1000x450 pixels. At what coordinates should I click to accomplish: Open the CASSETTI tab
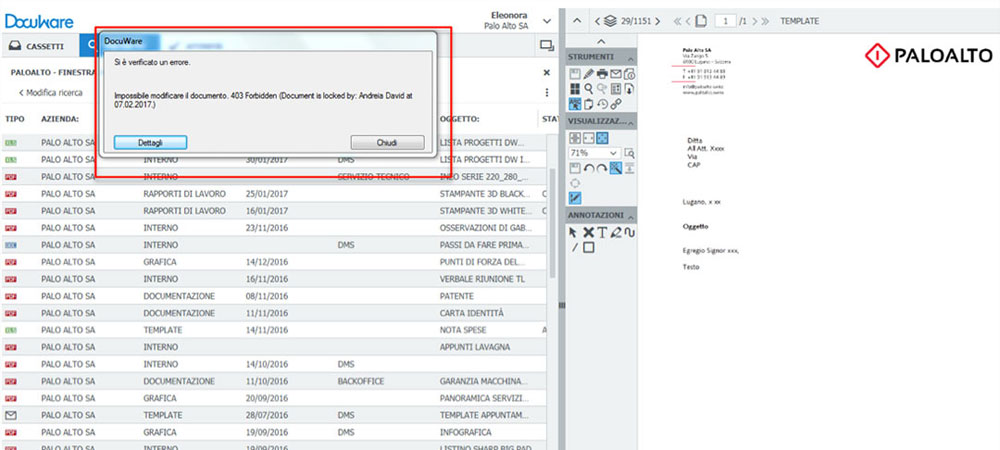tap(38, 47)
